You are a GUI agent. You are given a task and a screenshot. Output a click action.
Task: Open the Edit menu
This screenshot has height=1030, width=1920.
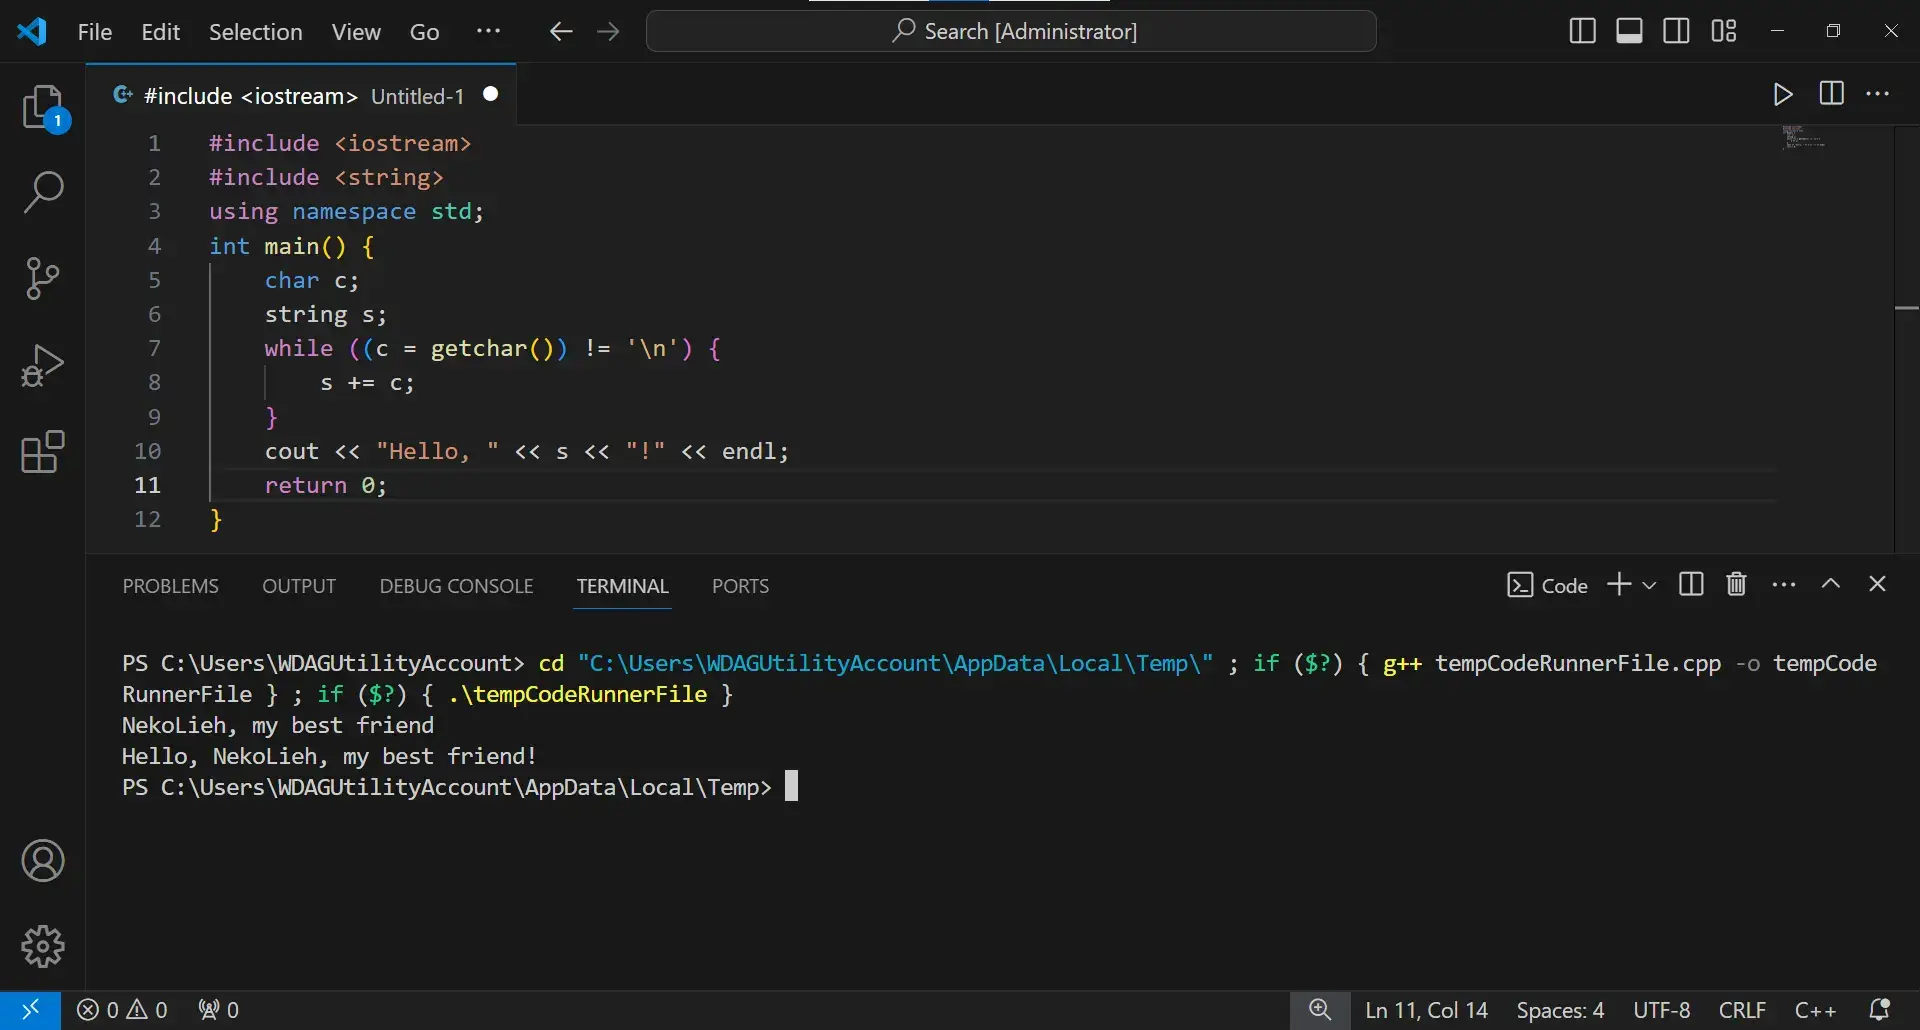coord(161,32)
